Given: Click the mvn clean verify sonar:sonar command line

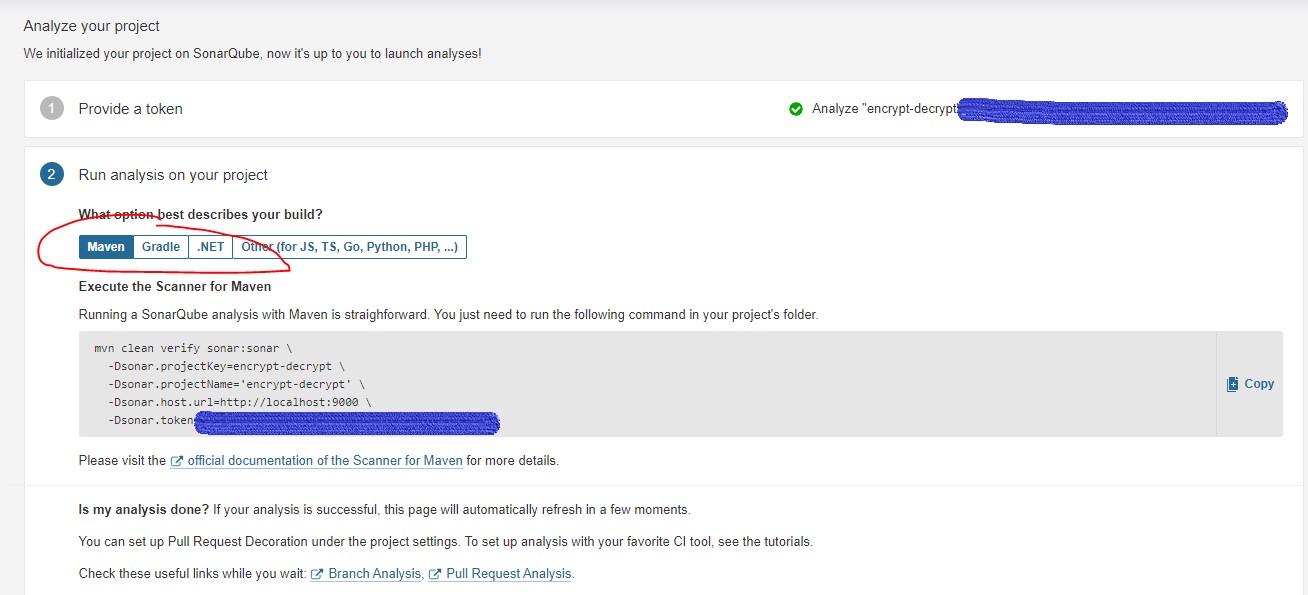Looking at the screenshot, I should pyautogui.click(x=193, y=349).
